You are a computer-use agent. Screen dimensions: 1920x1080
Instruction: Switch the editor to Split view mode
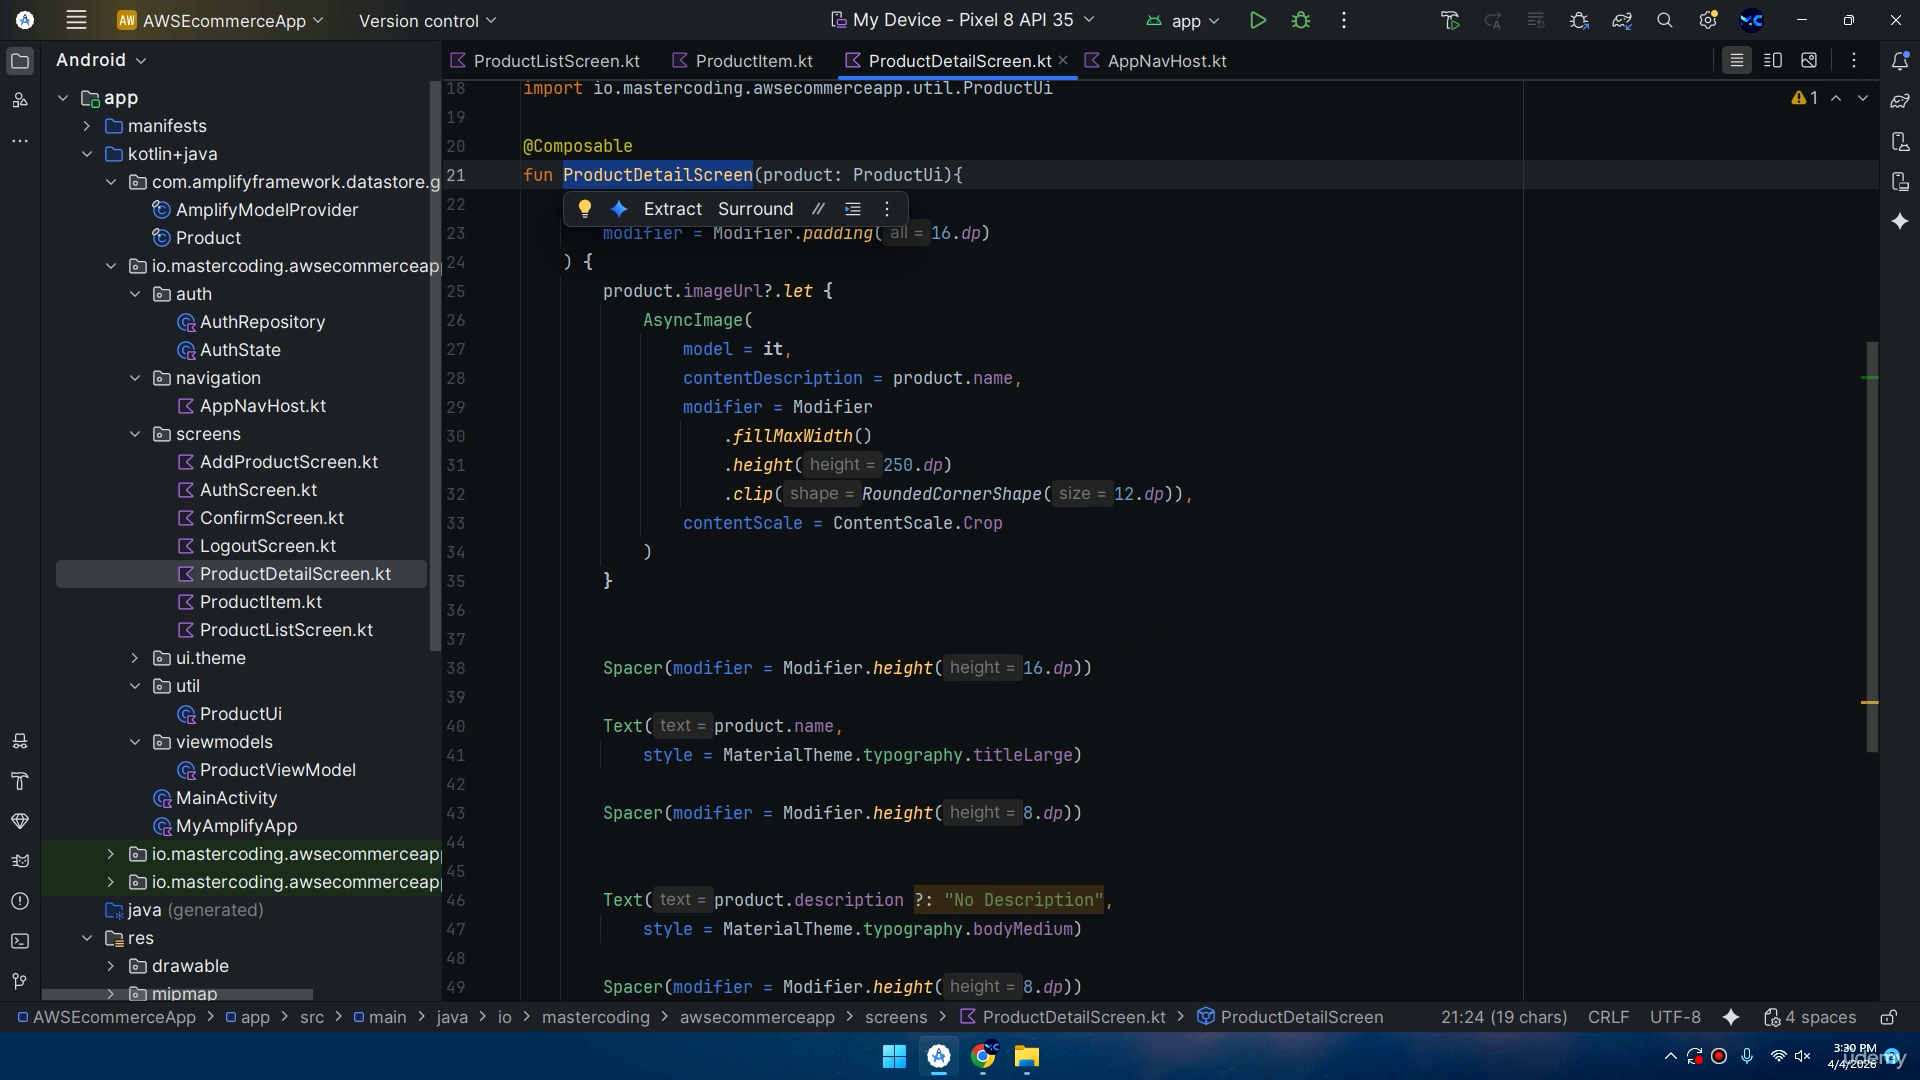1773,61
